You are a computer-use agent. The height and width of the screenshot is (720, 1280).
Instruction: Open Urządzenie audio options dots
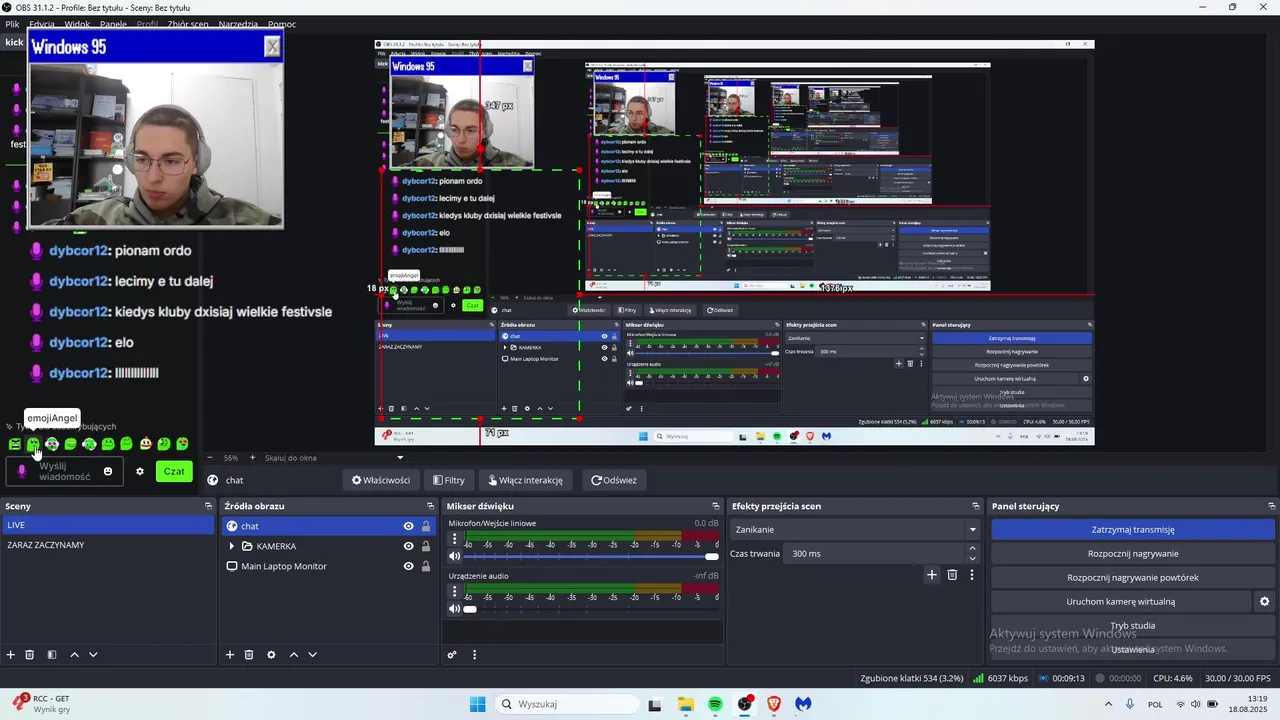tap(454, 591)
